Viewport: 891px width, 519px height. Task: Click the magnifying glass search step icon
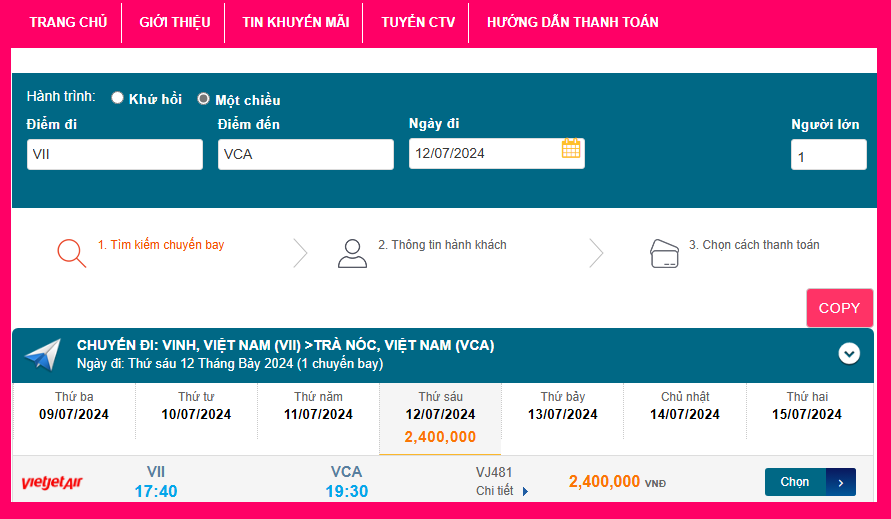pos(71,252)
